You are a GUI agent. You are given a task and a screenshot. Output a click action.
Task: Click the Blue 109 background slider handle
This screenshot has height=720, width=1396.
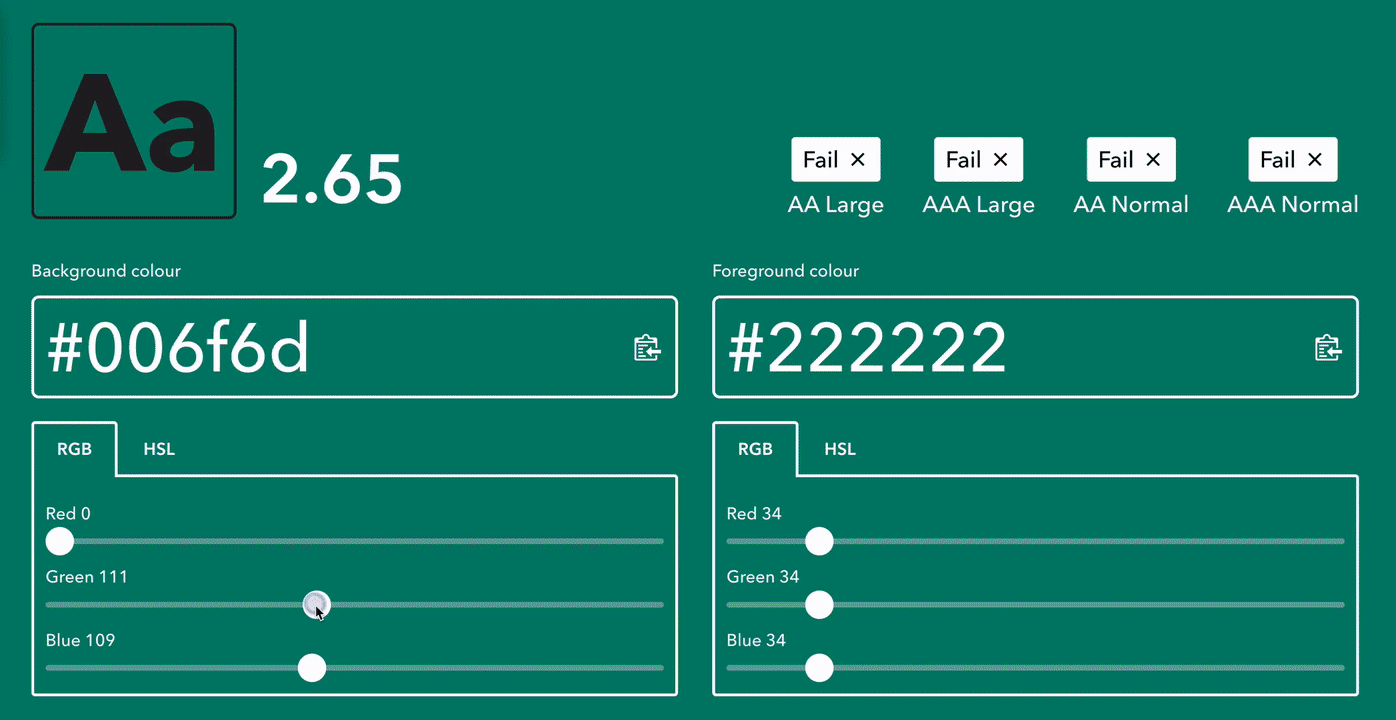[x=311, y=668]
